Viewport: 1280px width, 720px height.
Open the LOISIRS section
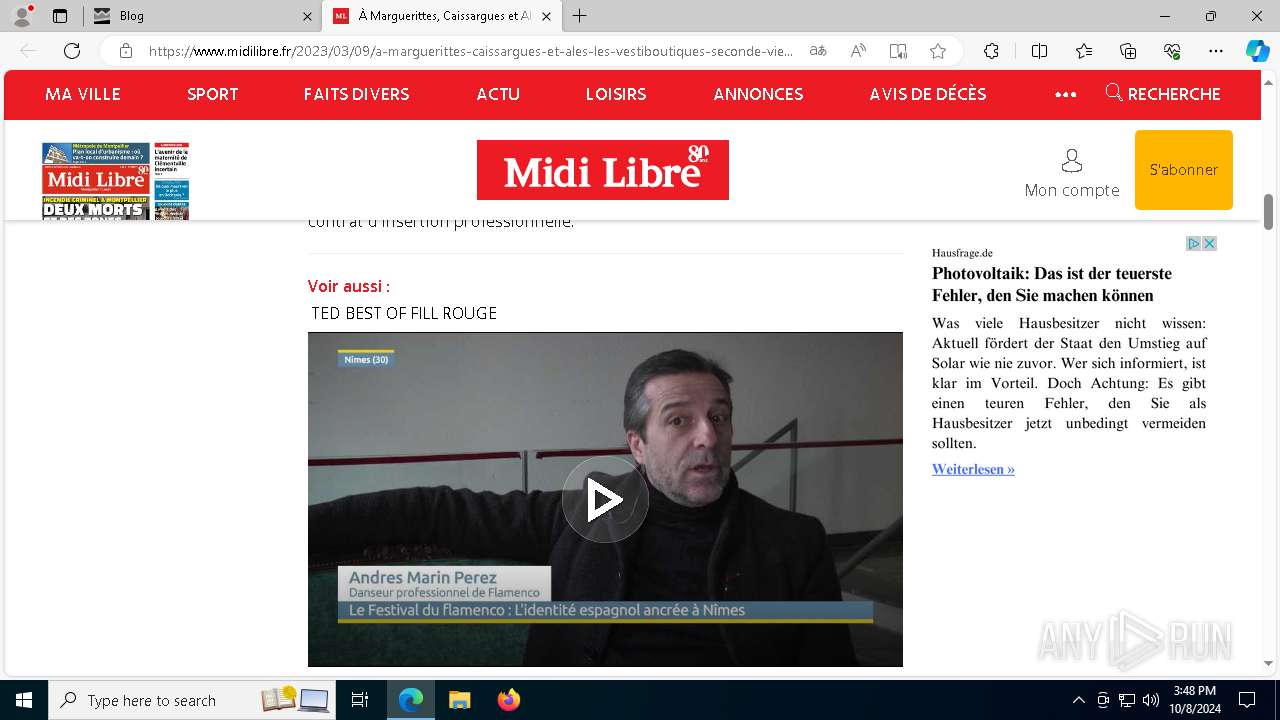[616, 94]
